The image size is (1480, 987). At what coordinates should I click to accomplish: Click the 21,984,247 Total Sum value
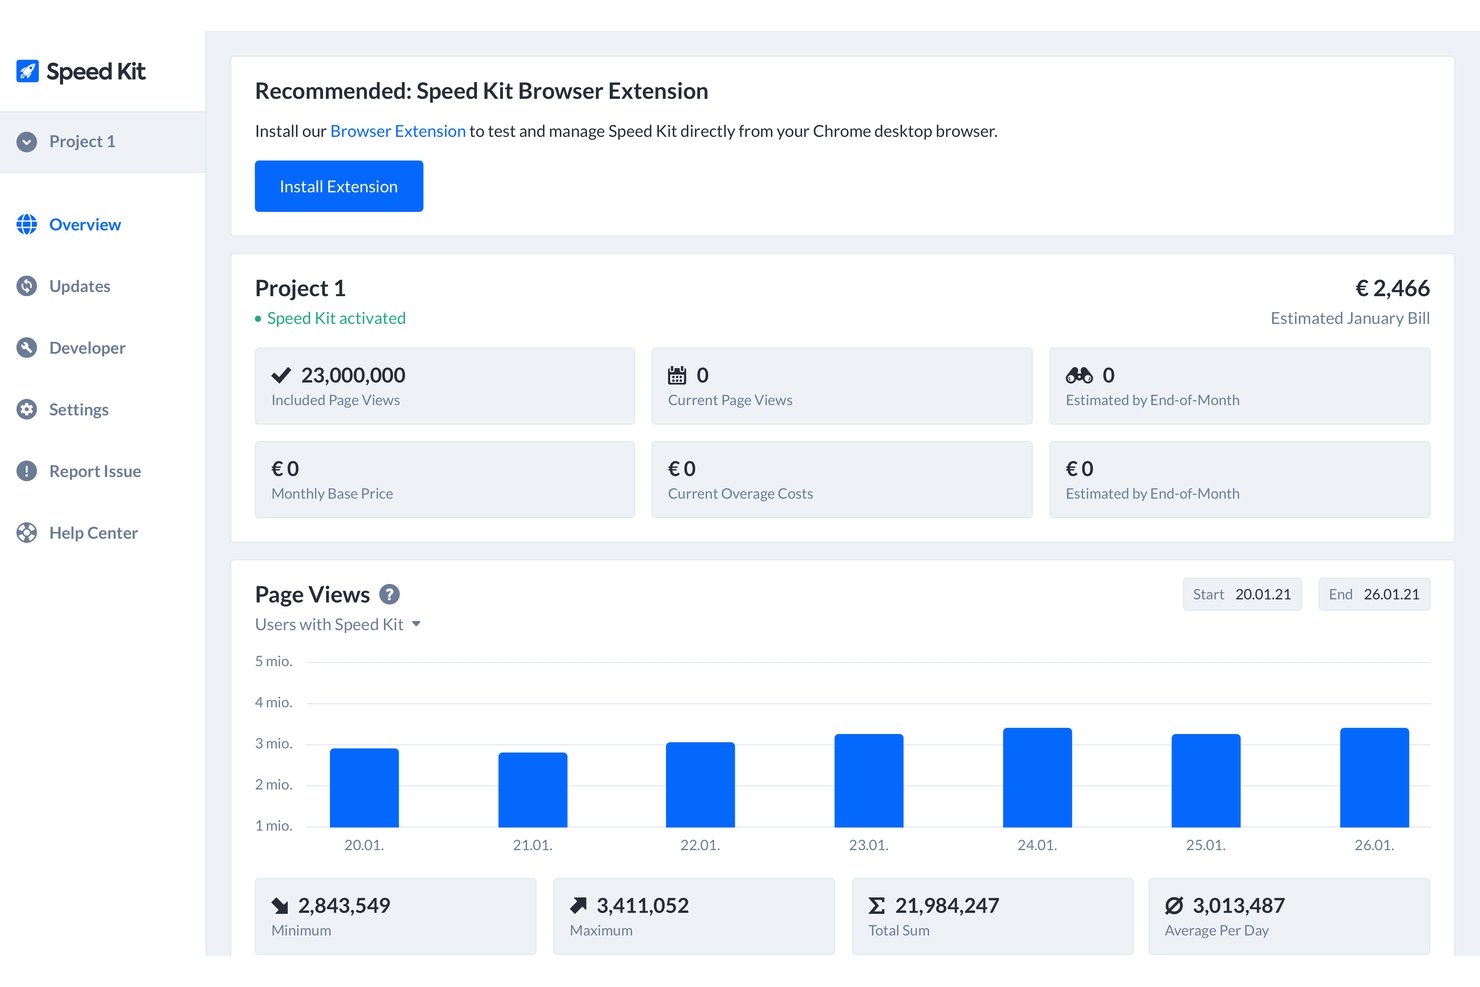point(947,906)
